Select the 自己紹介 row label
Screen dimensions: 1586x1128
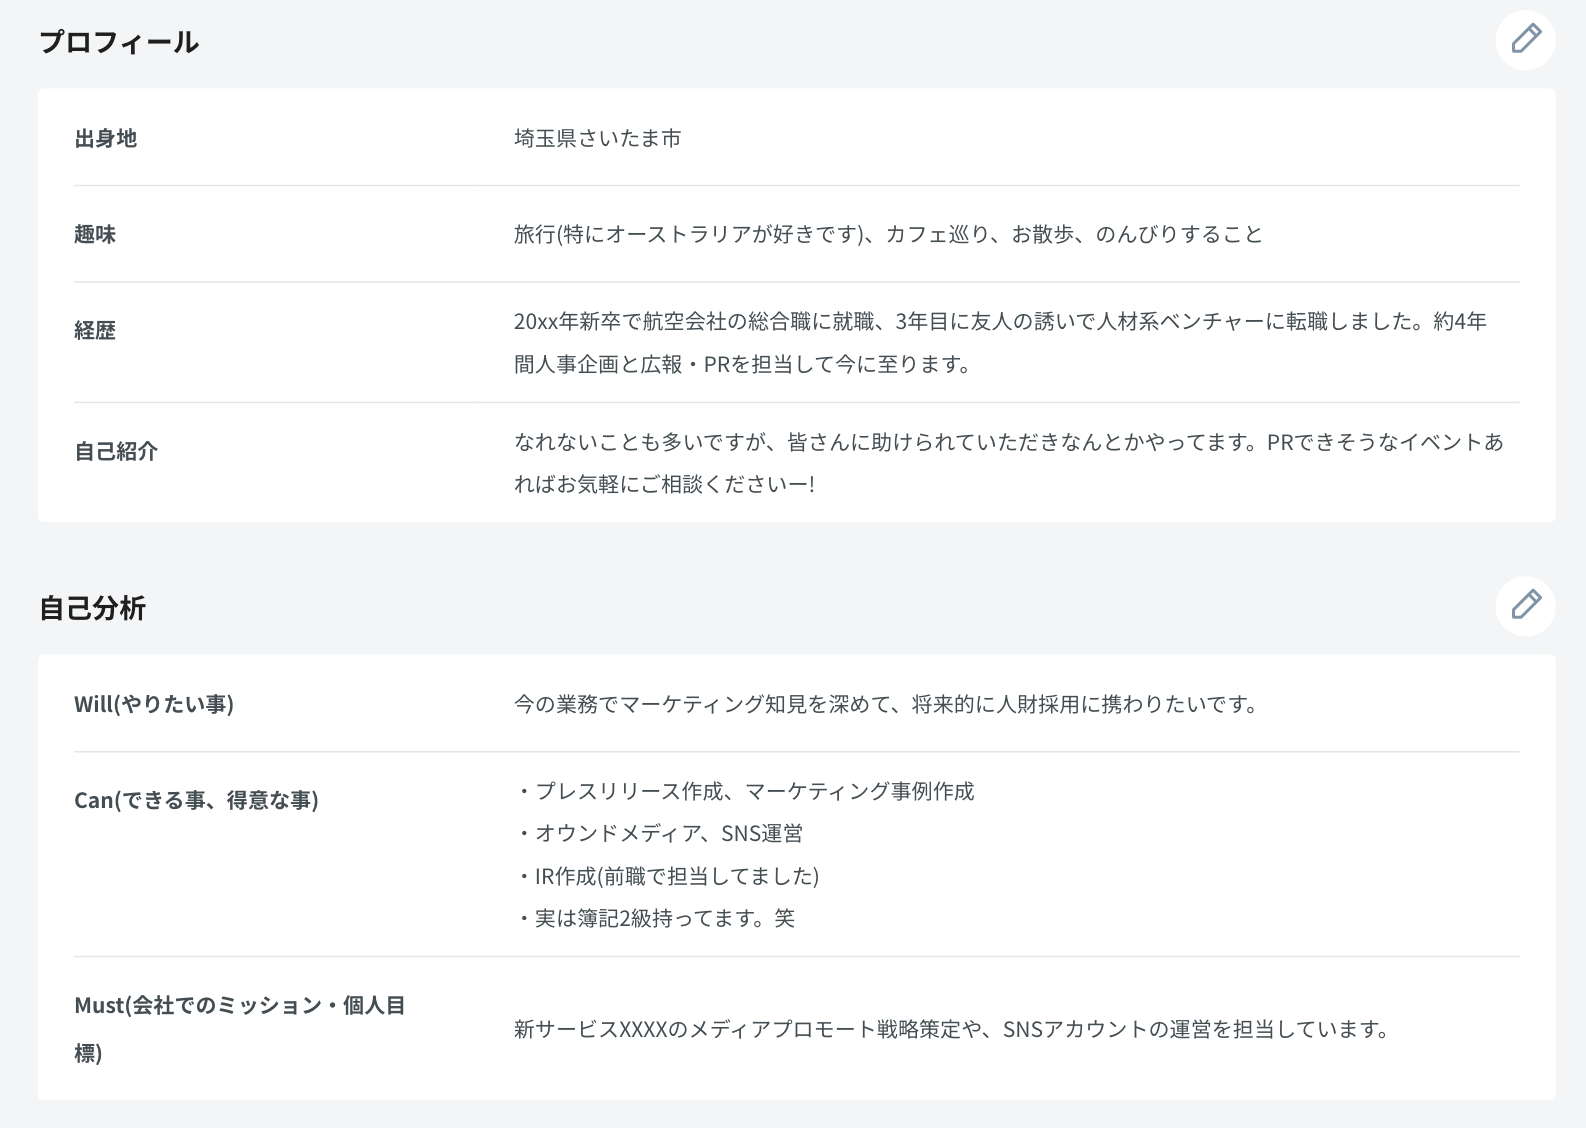coord(116,451)
